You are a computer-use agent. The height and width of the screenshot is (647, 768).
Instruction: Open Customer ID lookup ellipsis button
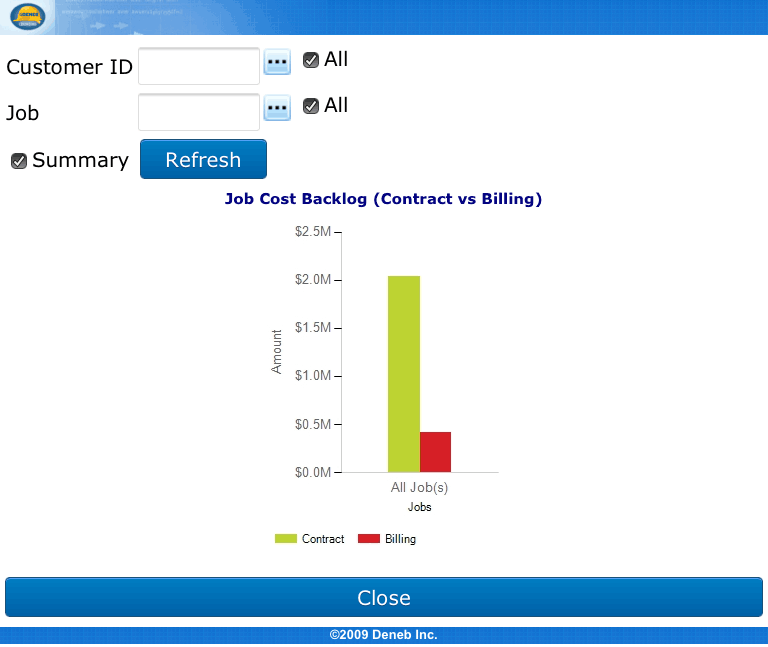click(x=277, y=62)
